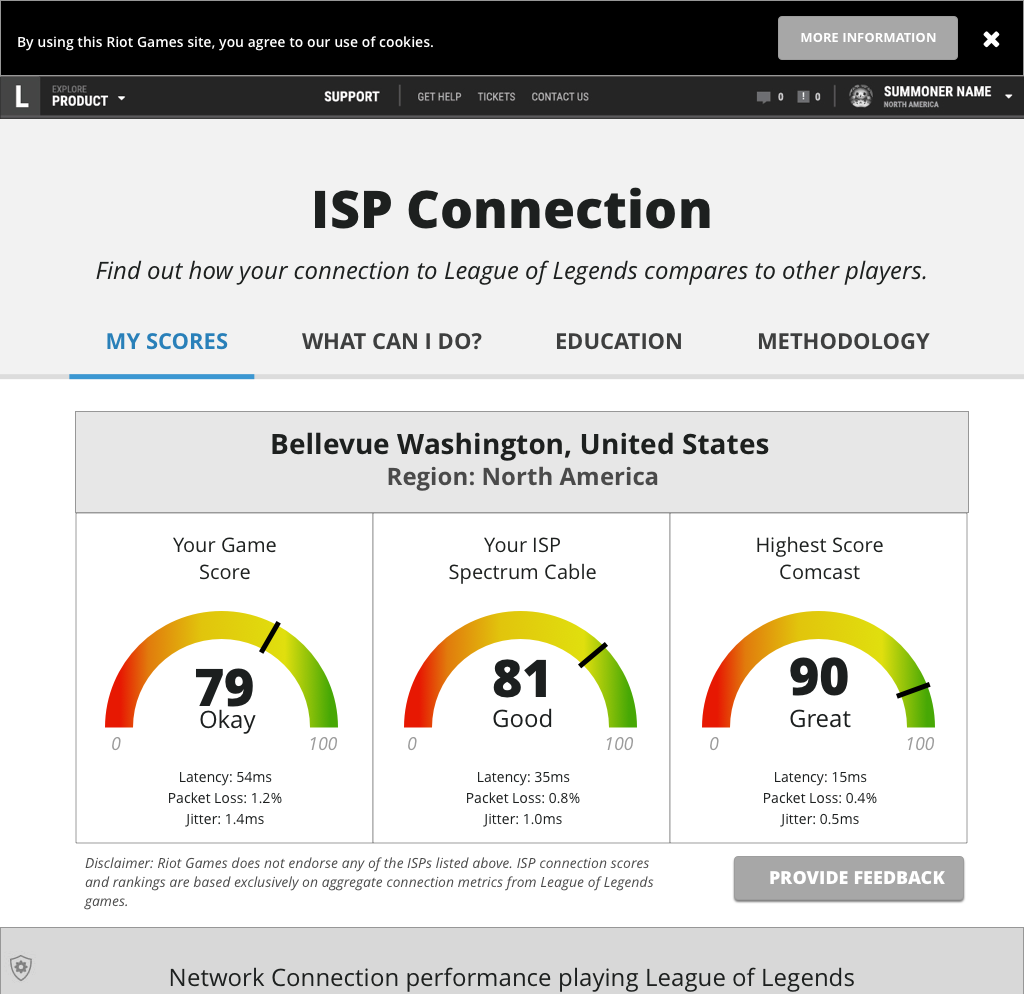This screenshot has width=1024, height=994.
Task: Click the Jitter: 1.0ms value
Action: (522, 819)
